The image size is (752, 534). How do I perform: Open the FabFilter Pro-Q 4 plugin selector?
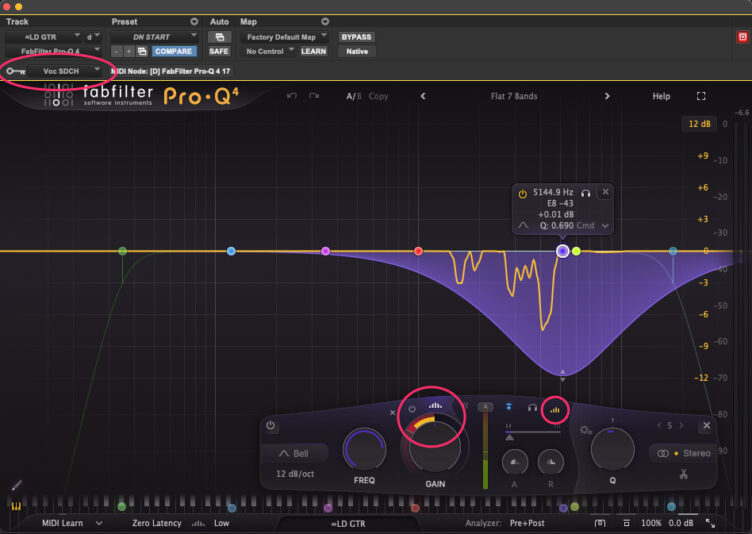point(54,51)
